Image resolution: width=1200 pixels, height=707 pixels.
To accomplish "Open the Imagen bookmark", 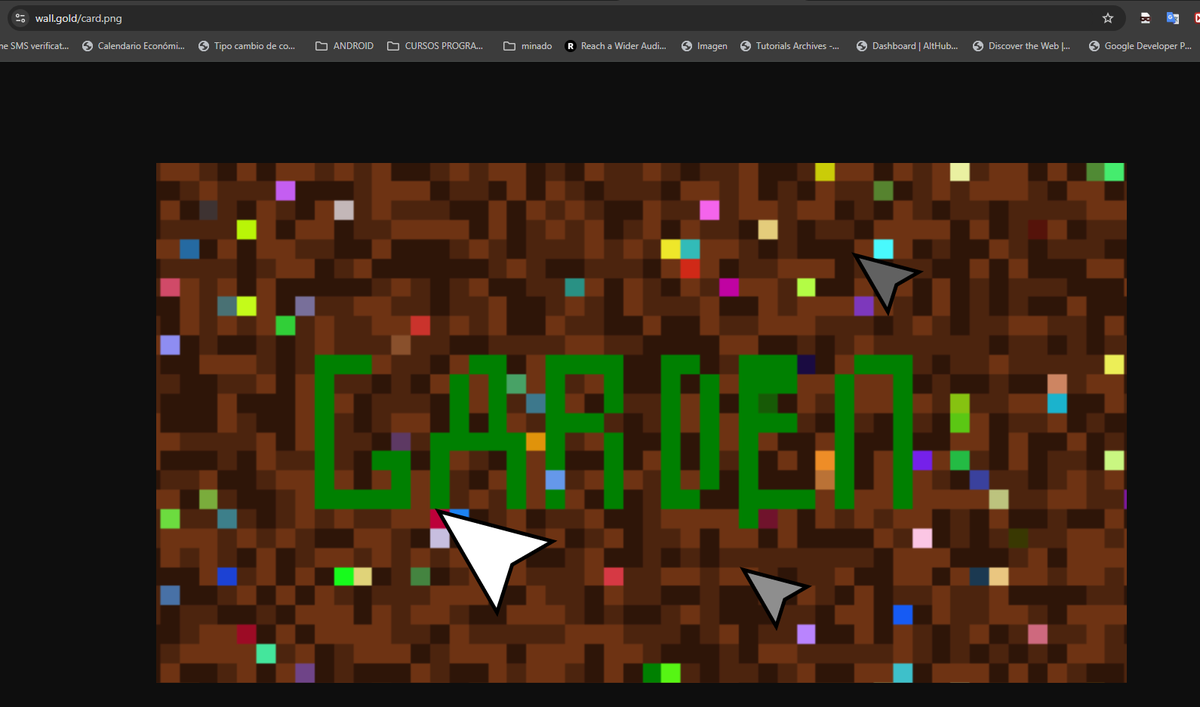I will (704, 46).
